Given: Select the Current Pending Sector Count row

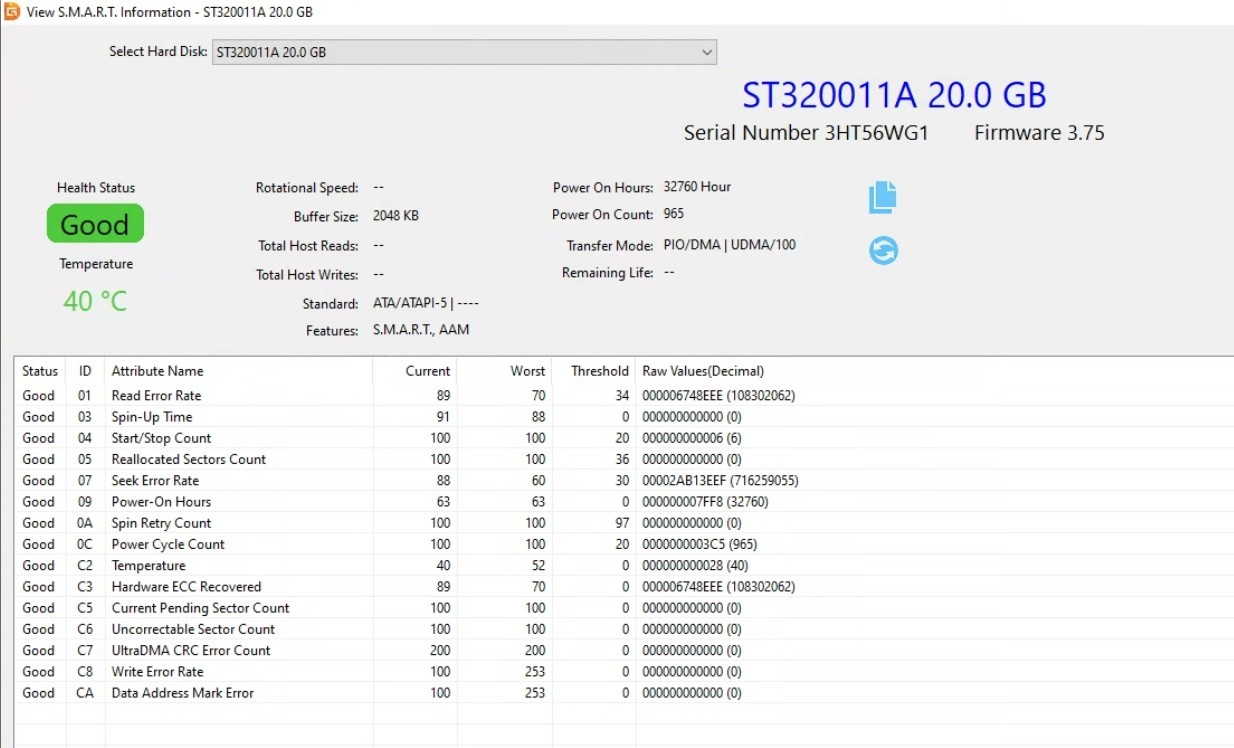Looking at the screenshot, I should (624, 608).
